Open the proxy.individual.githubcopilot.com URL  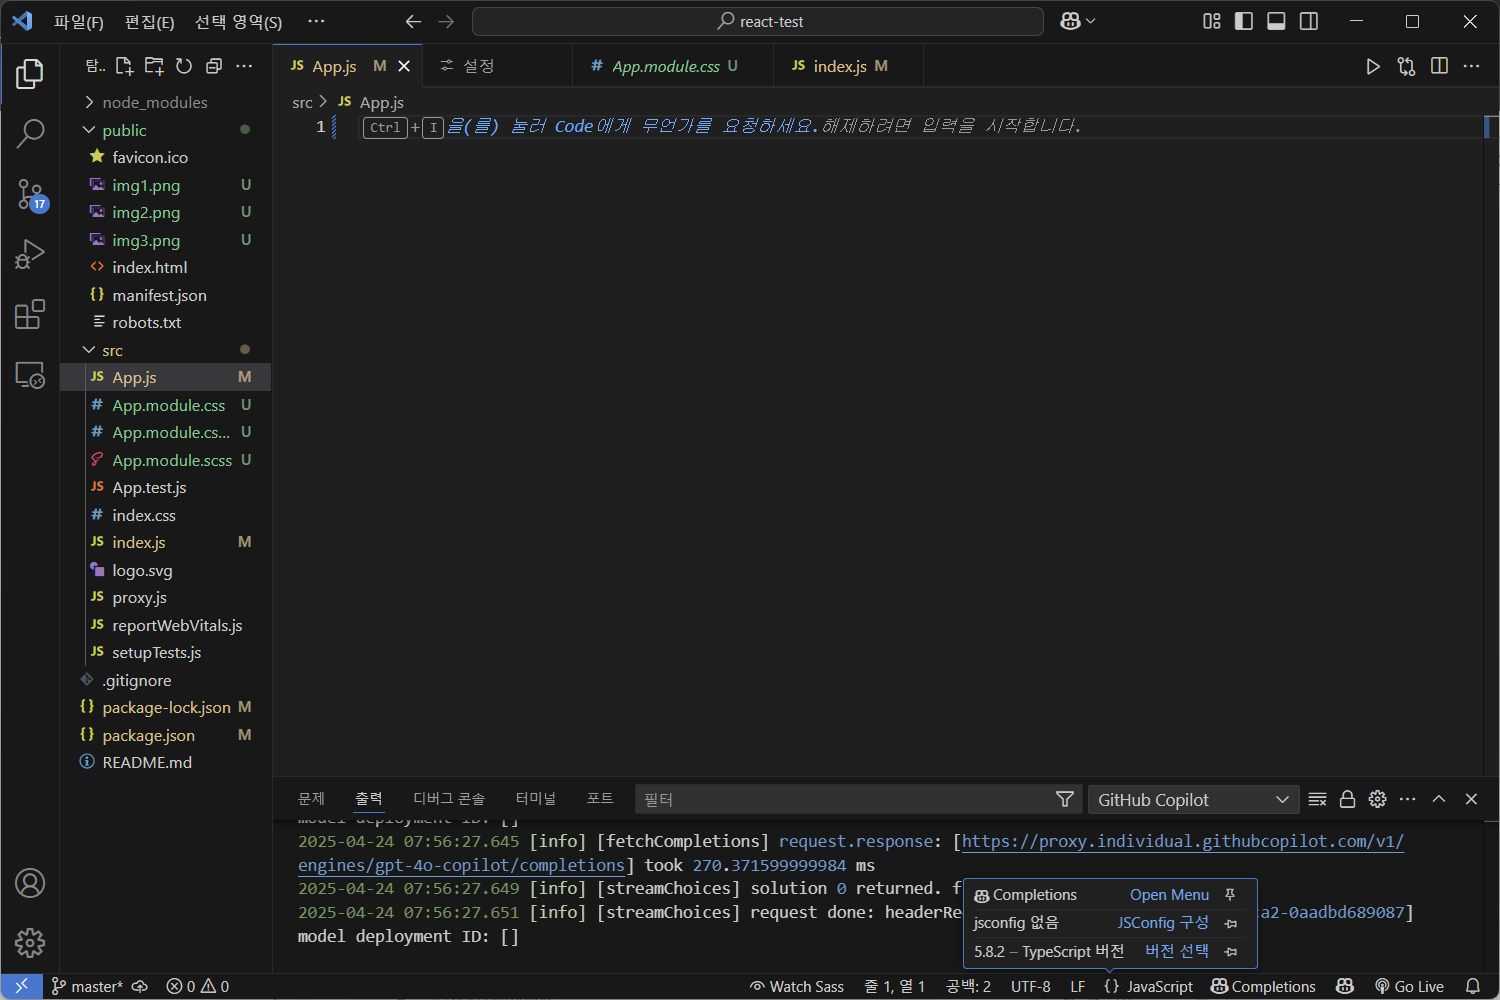[1182, 842]
